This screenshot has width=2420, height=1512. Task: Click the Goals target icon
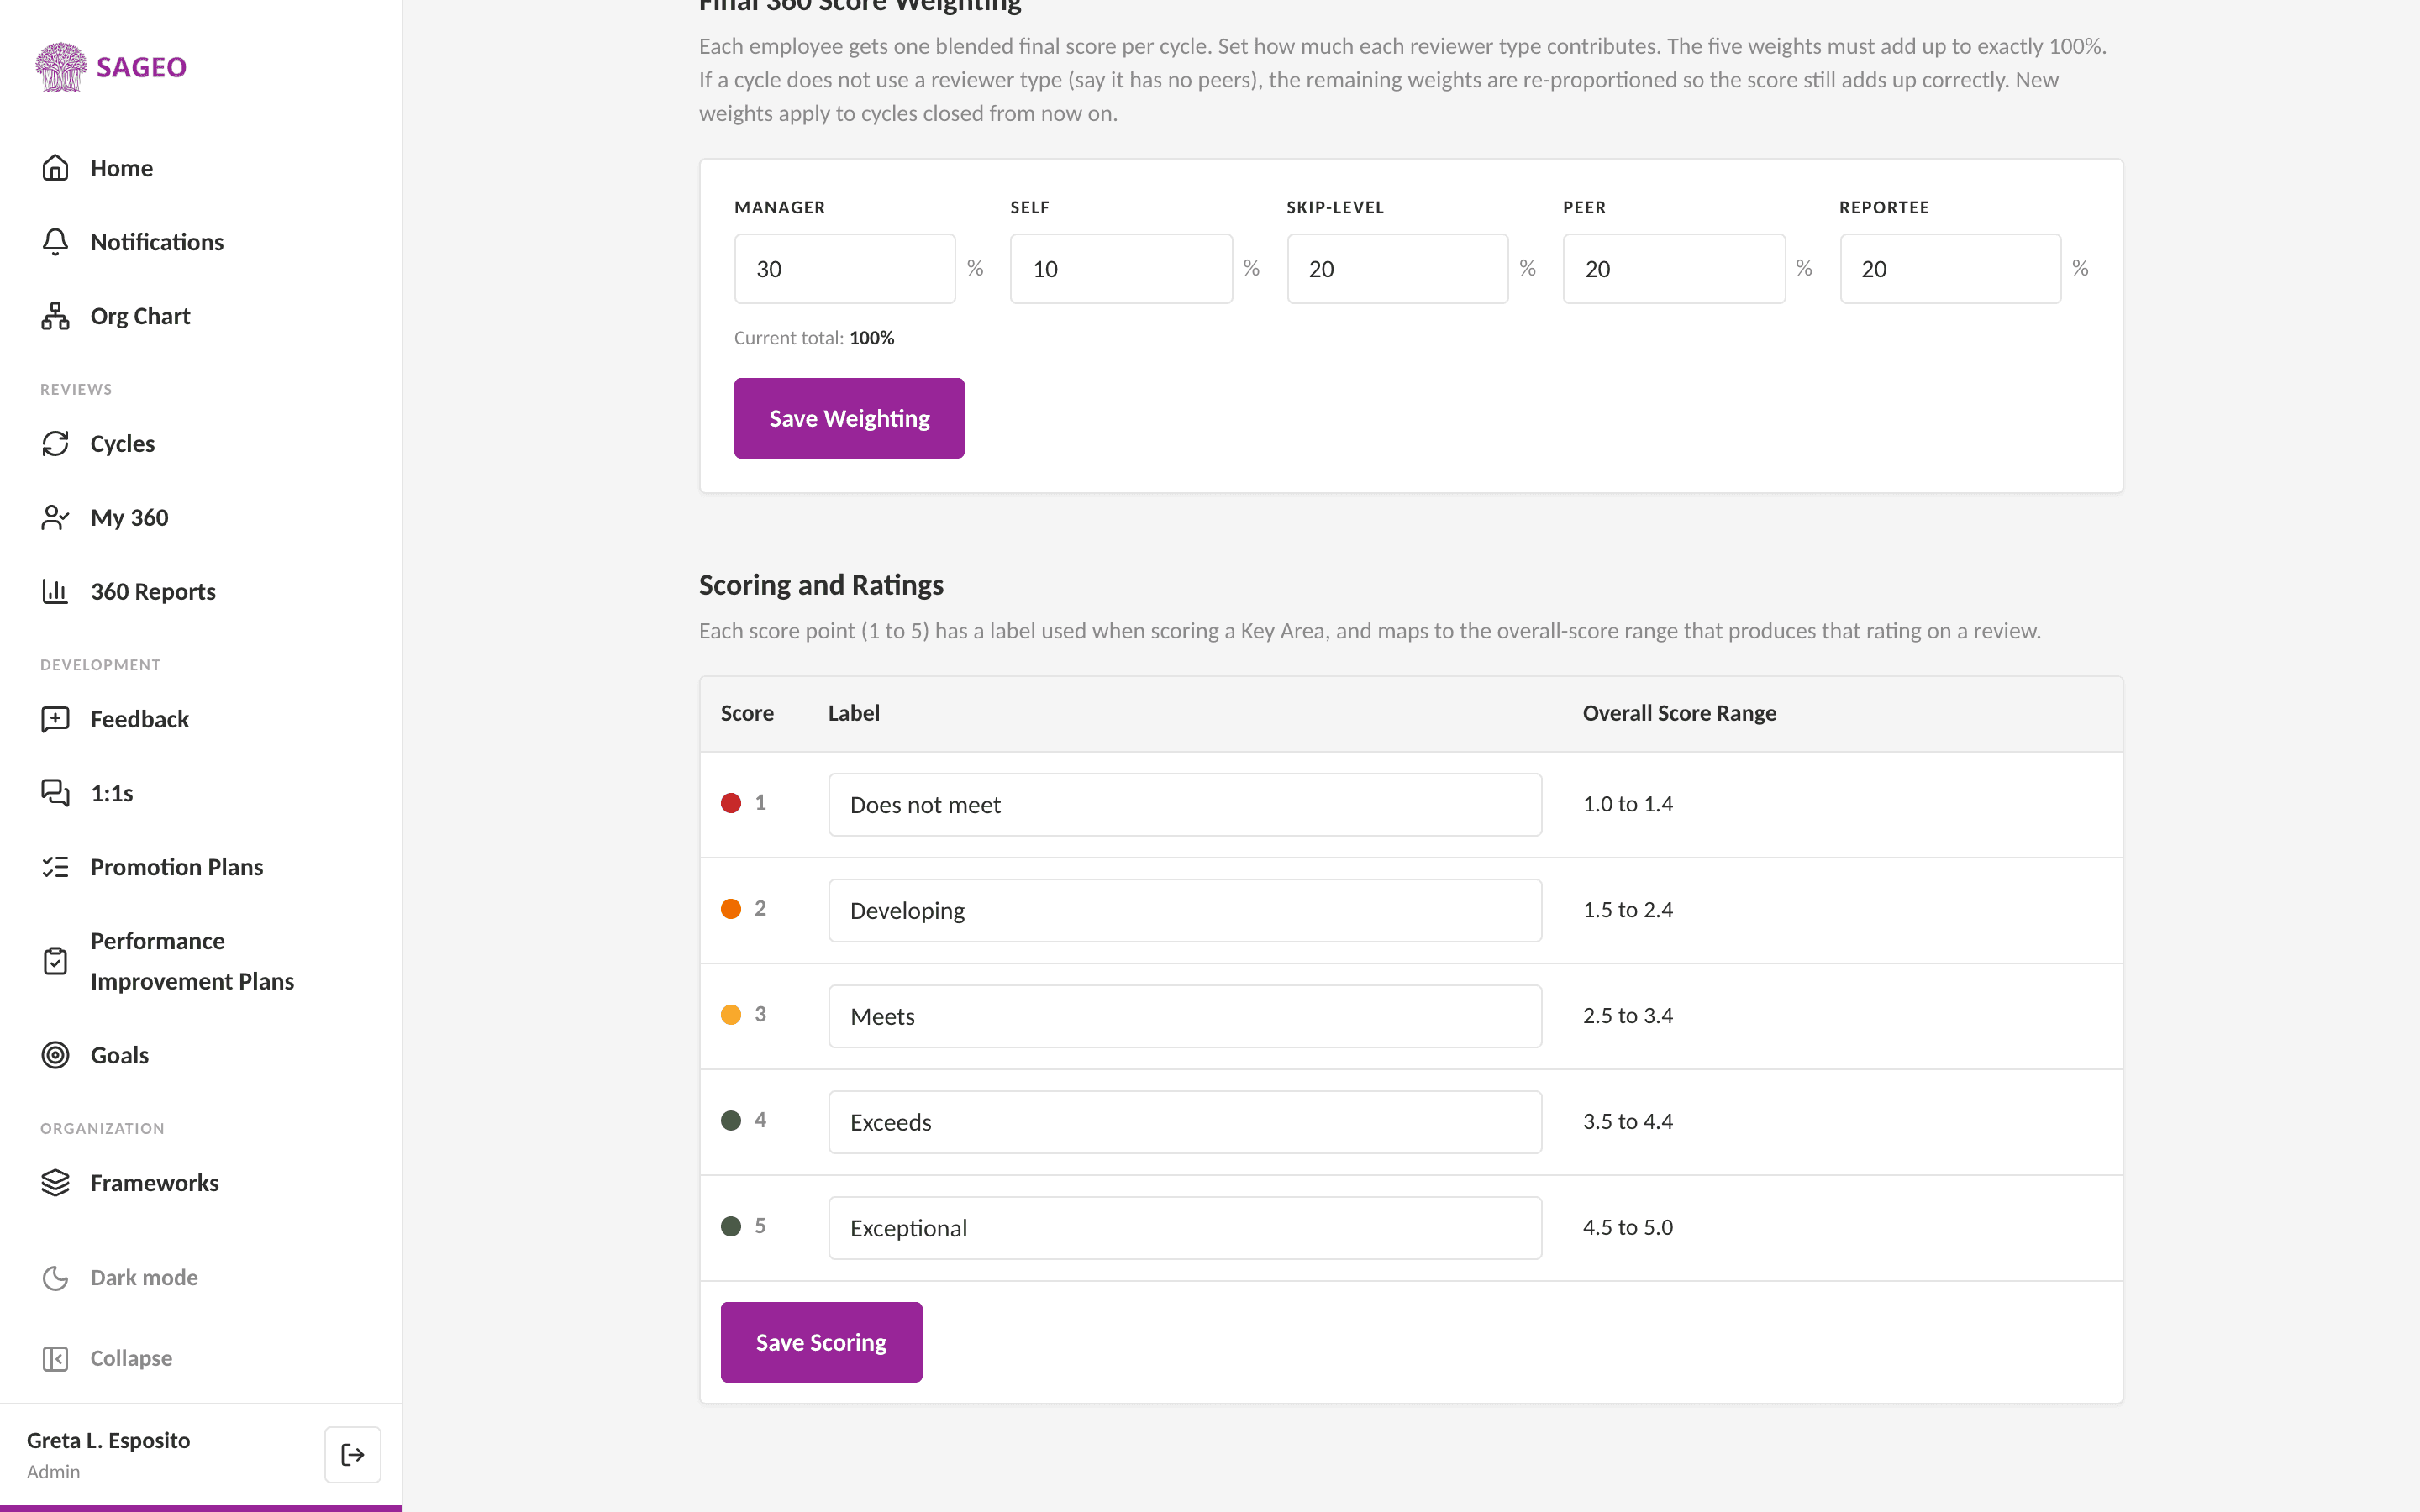[x=55, y=1055]
